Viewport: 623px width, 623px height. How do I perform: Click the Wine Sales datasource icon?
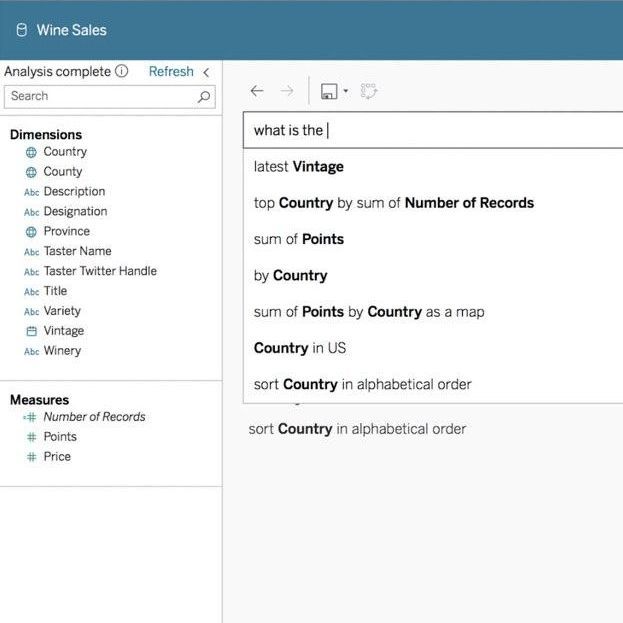click(x=22, y=30)
